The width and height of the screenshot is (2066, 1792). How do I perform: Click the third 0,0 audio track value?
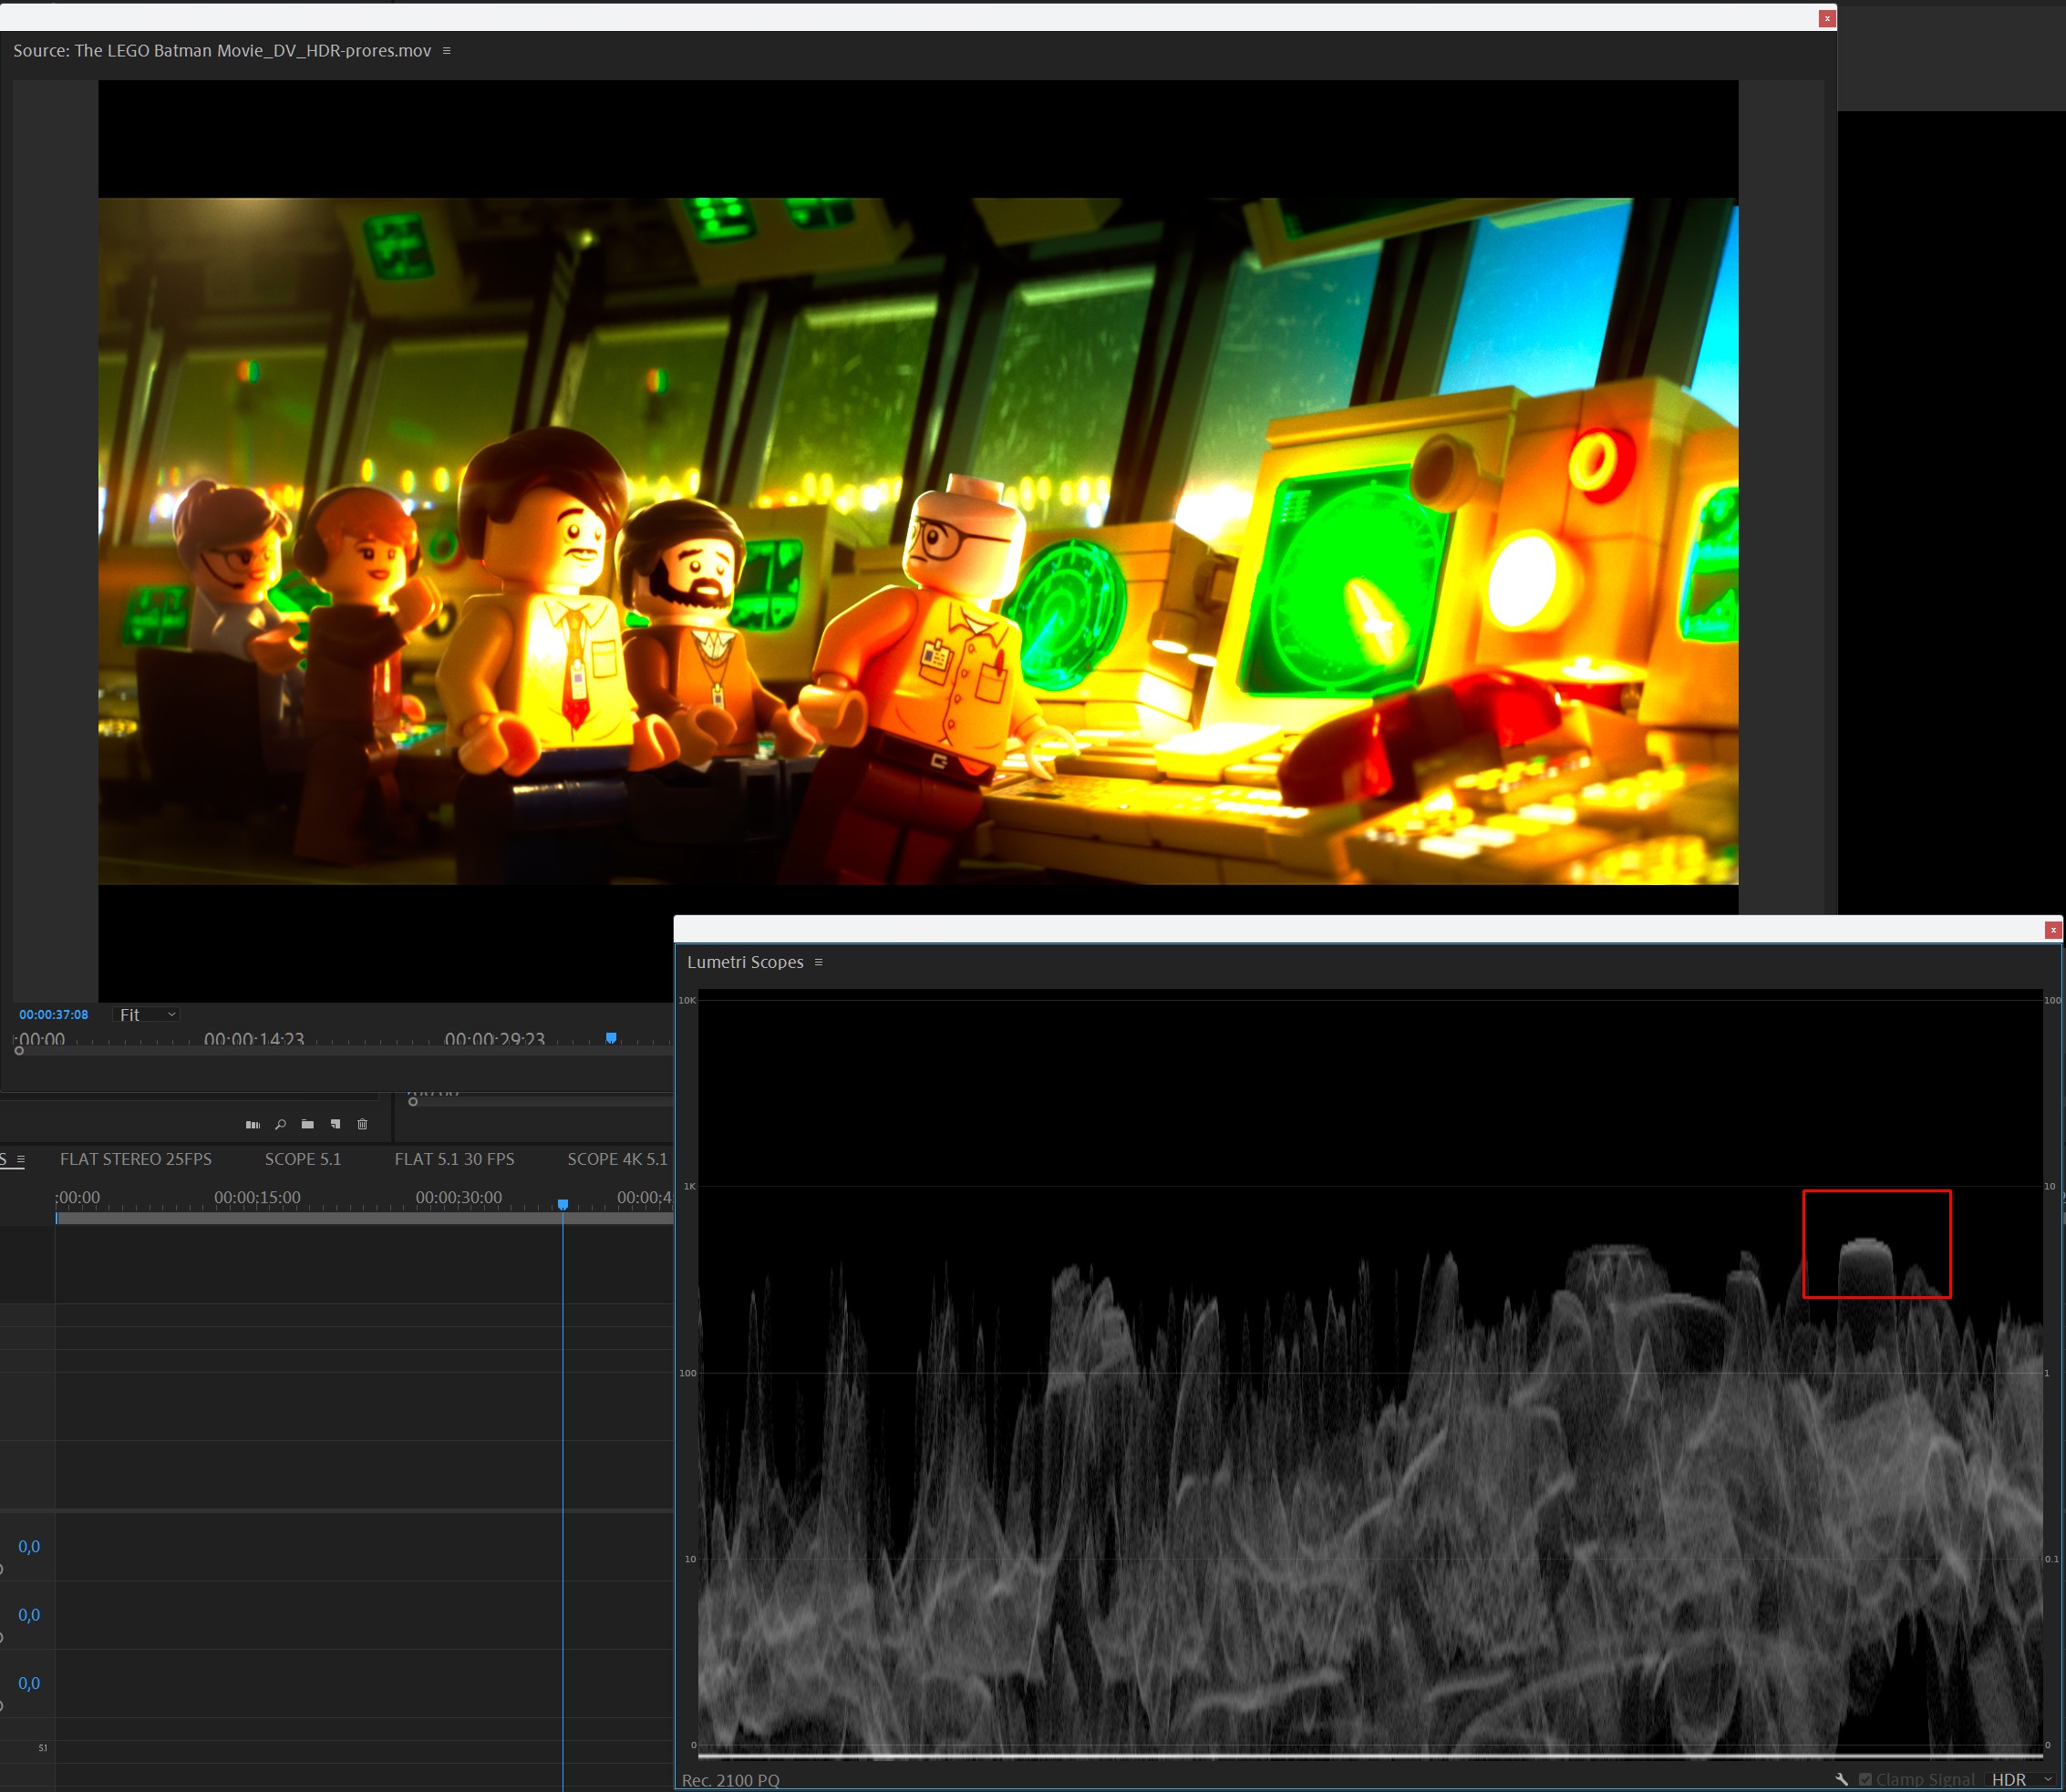click(x=29, y=1683)
